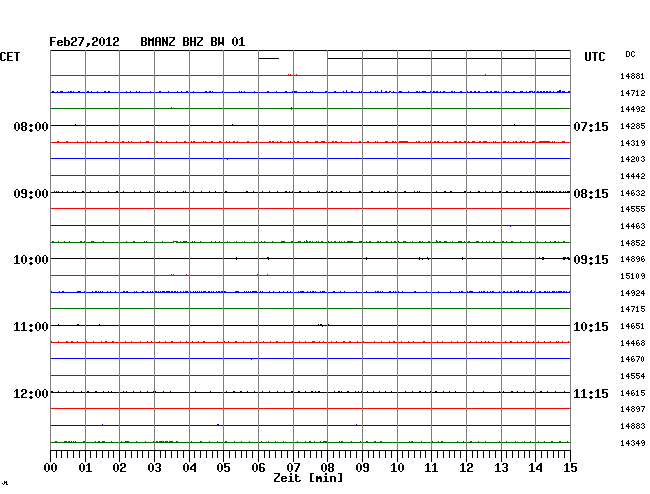Screen dimensions: 650x494
Task: Click DC value 14852
Action: pos(633,243)
